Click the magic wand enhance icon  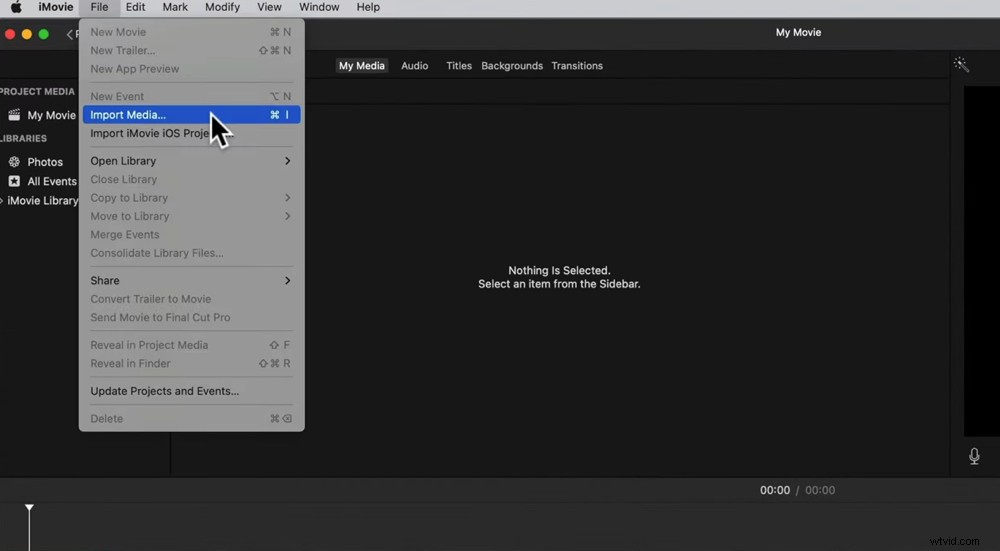tap(961, 64)
